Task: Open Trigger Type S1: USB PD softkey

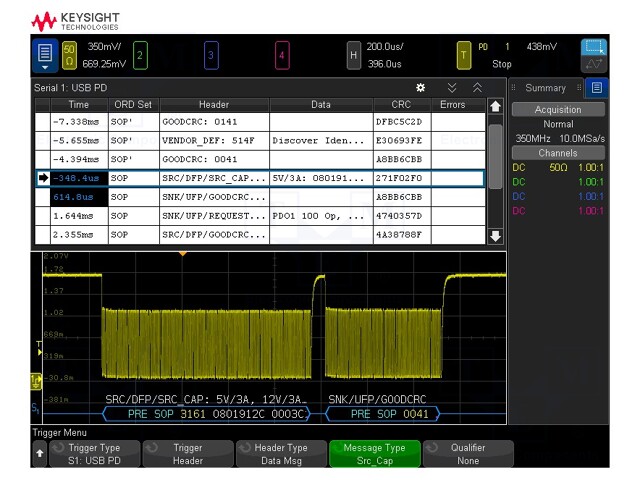Action: tap(94, 454)
